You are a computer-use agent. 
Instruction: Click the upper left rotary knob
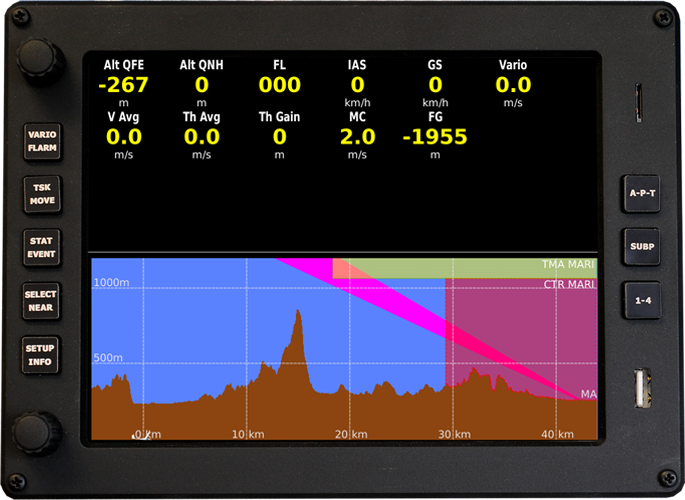coord(40,61)
